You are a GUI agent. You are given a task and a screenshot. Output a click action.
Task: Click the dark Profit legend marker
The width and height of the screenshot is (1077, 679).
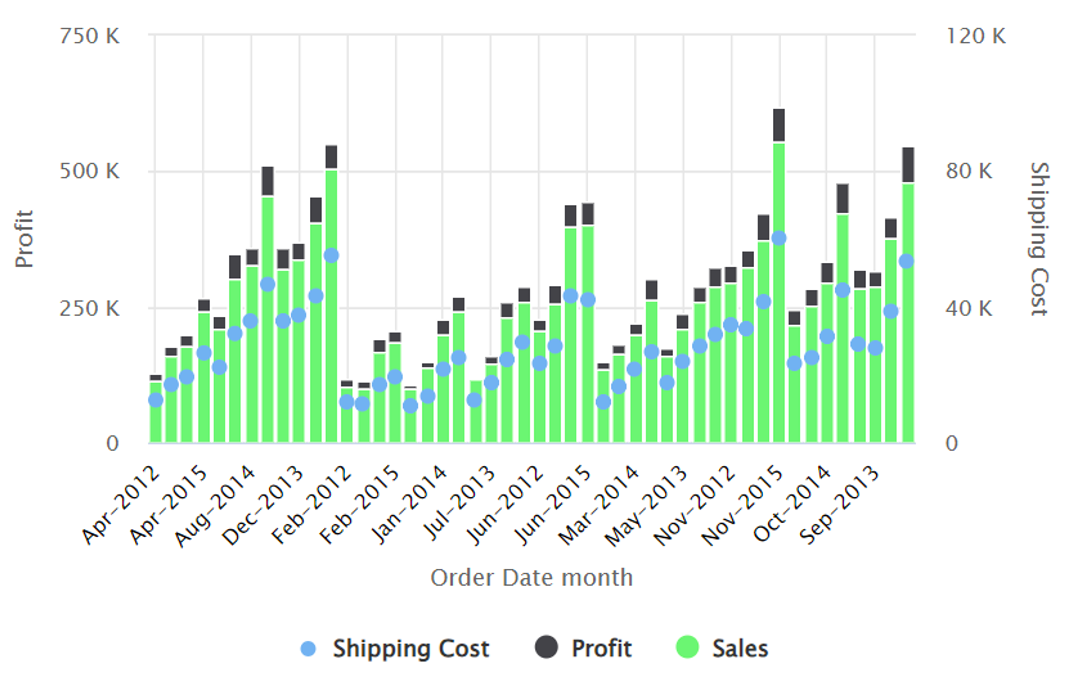[x=545, y=648]
